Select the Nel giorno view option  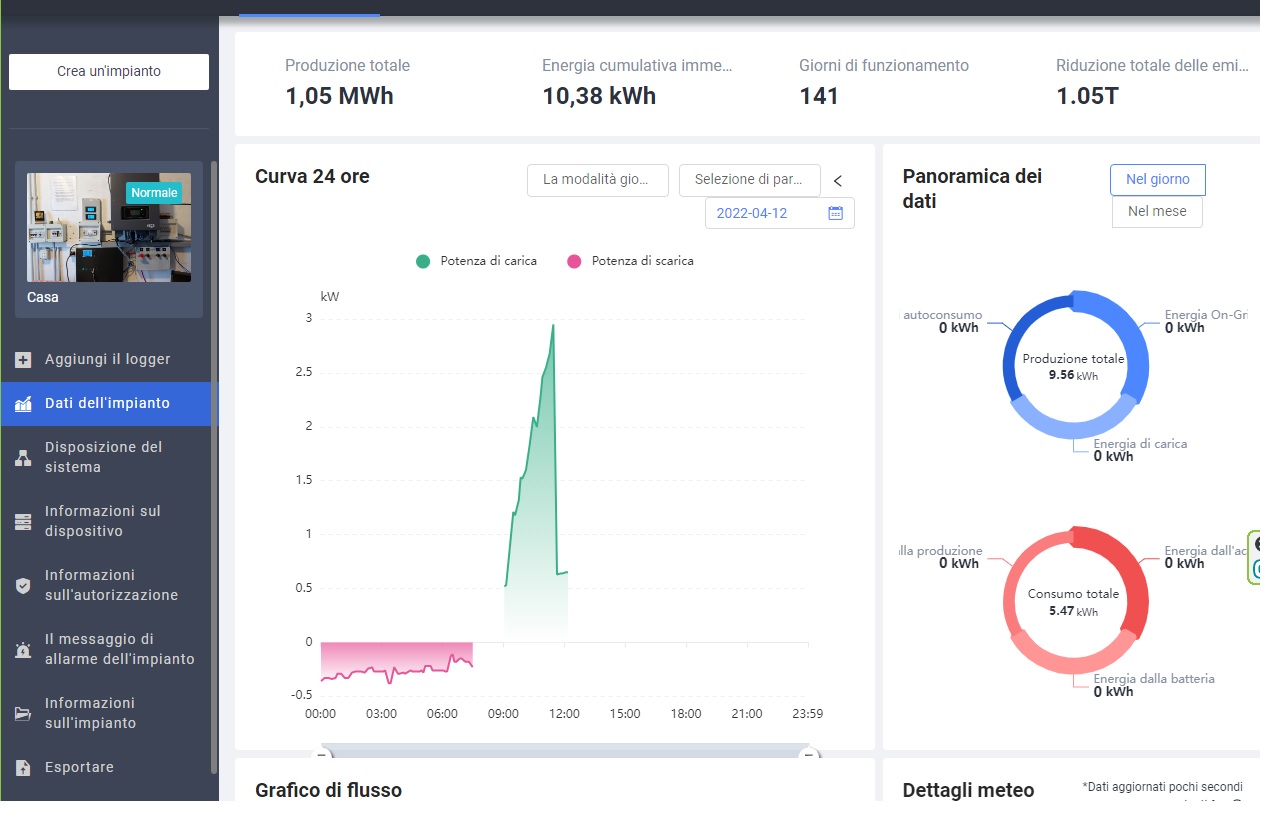coord(1157,180)
